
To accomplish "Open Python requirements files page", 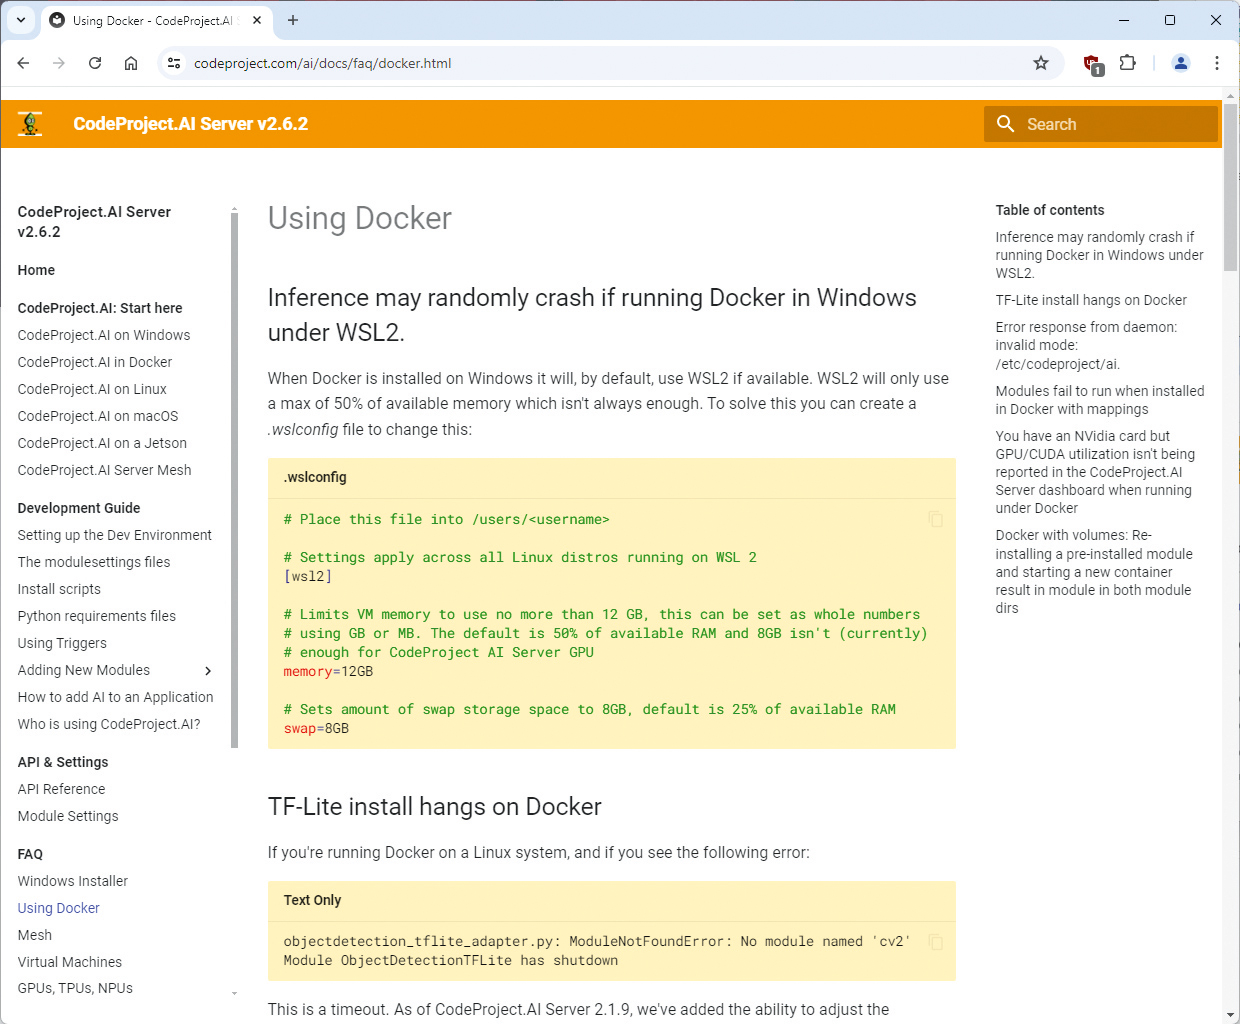I will pyautogui.click(x=97, y=616).
